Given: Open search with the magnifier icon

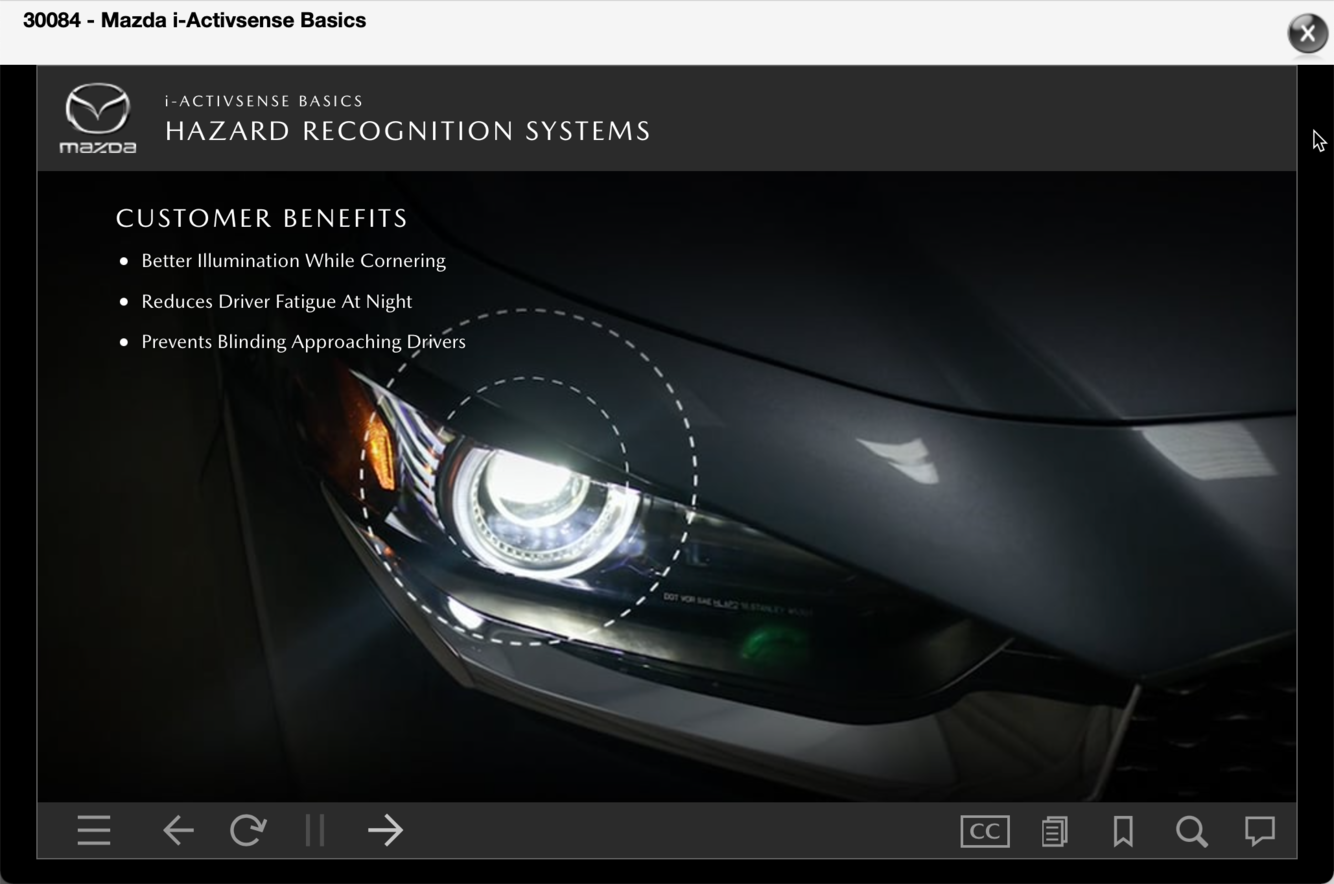Looking at the screenshot, I should pos(1192,831).
